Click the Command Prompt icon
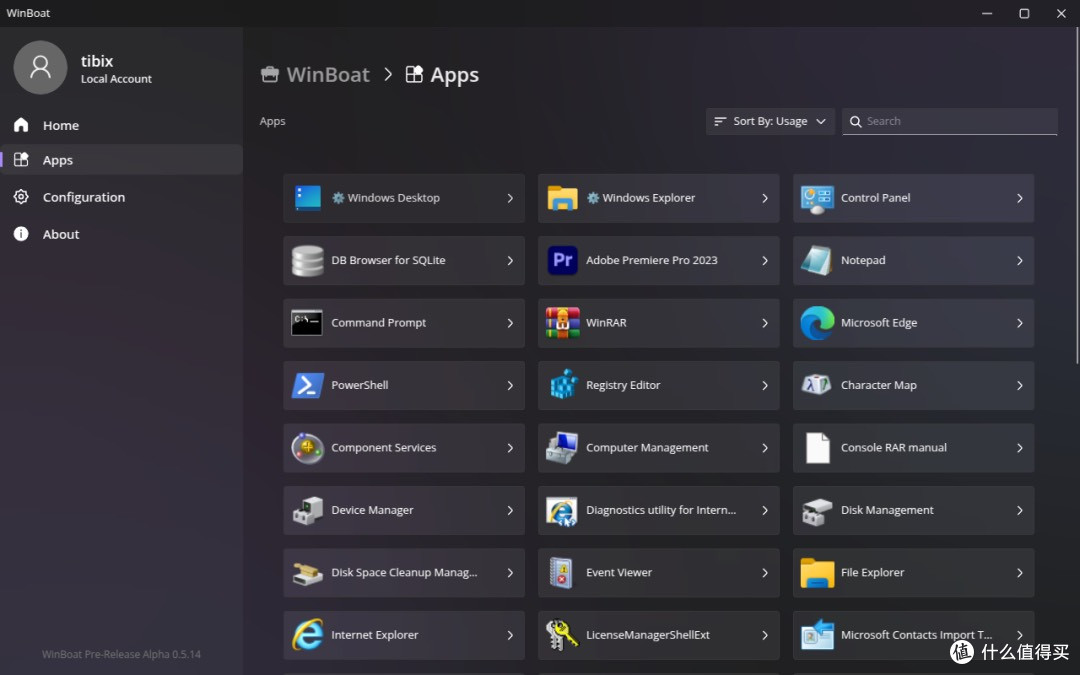The height and width of the screenshot is (675, 1080). point(307,323)
